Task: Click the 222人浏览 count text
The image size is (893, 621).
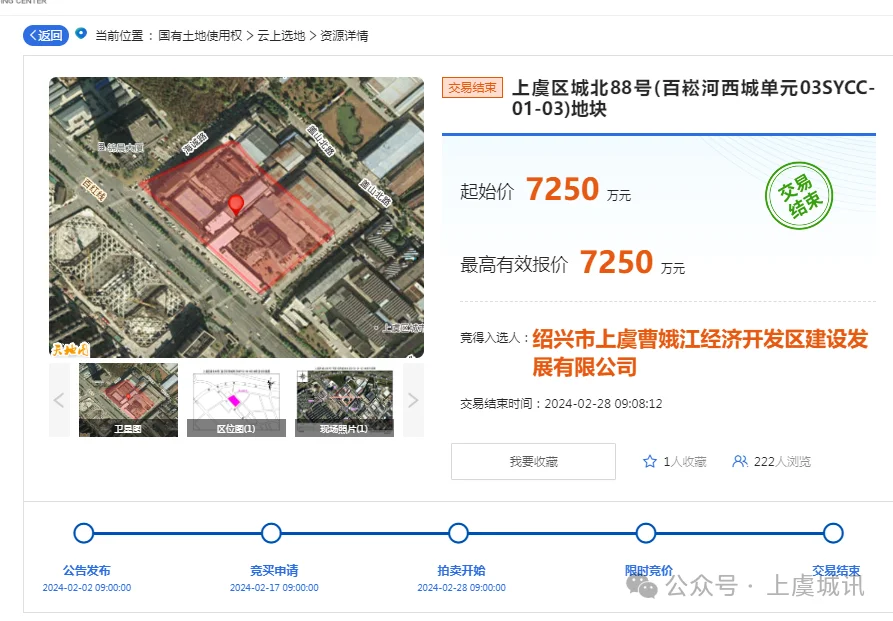Action: pos(783,462)
